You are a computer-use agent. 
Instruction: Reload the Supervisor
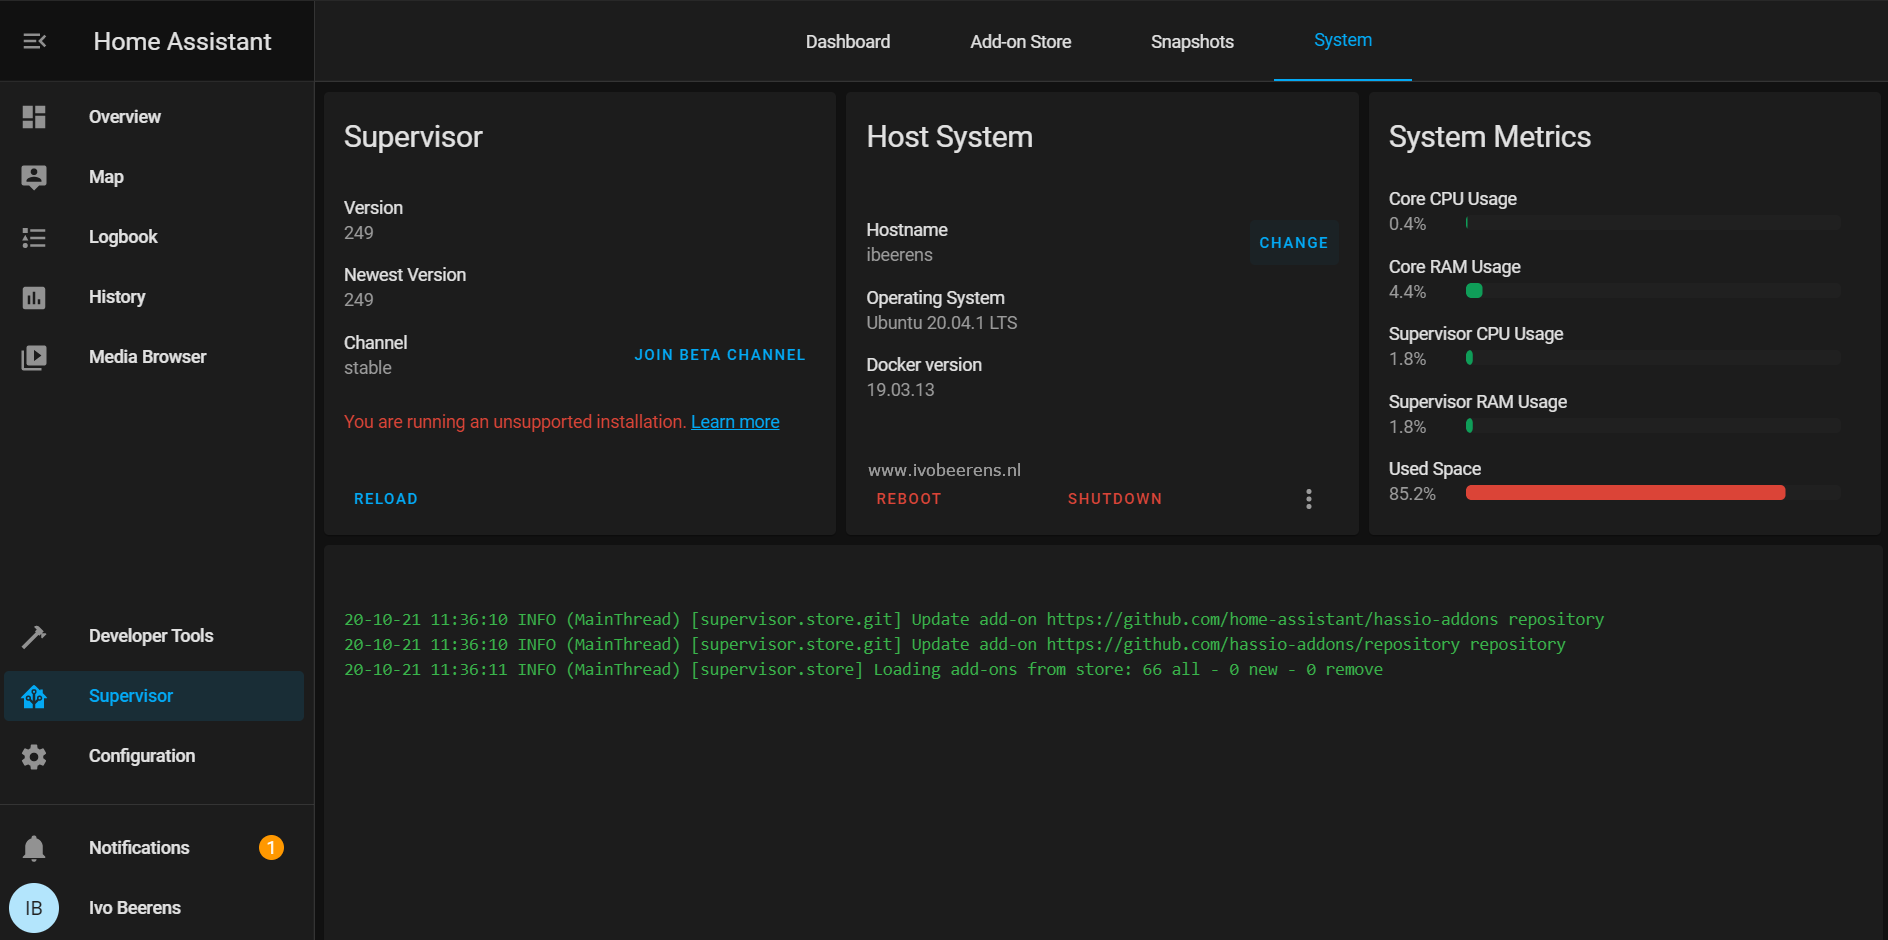(x=385, y=499)
